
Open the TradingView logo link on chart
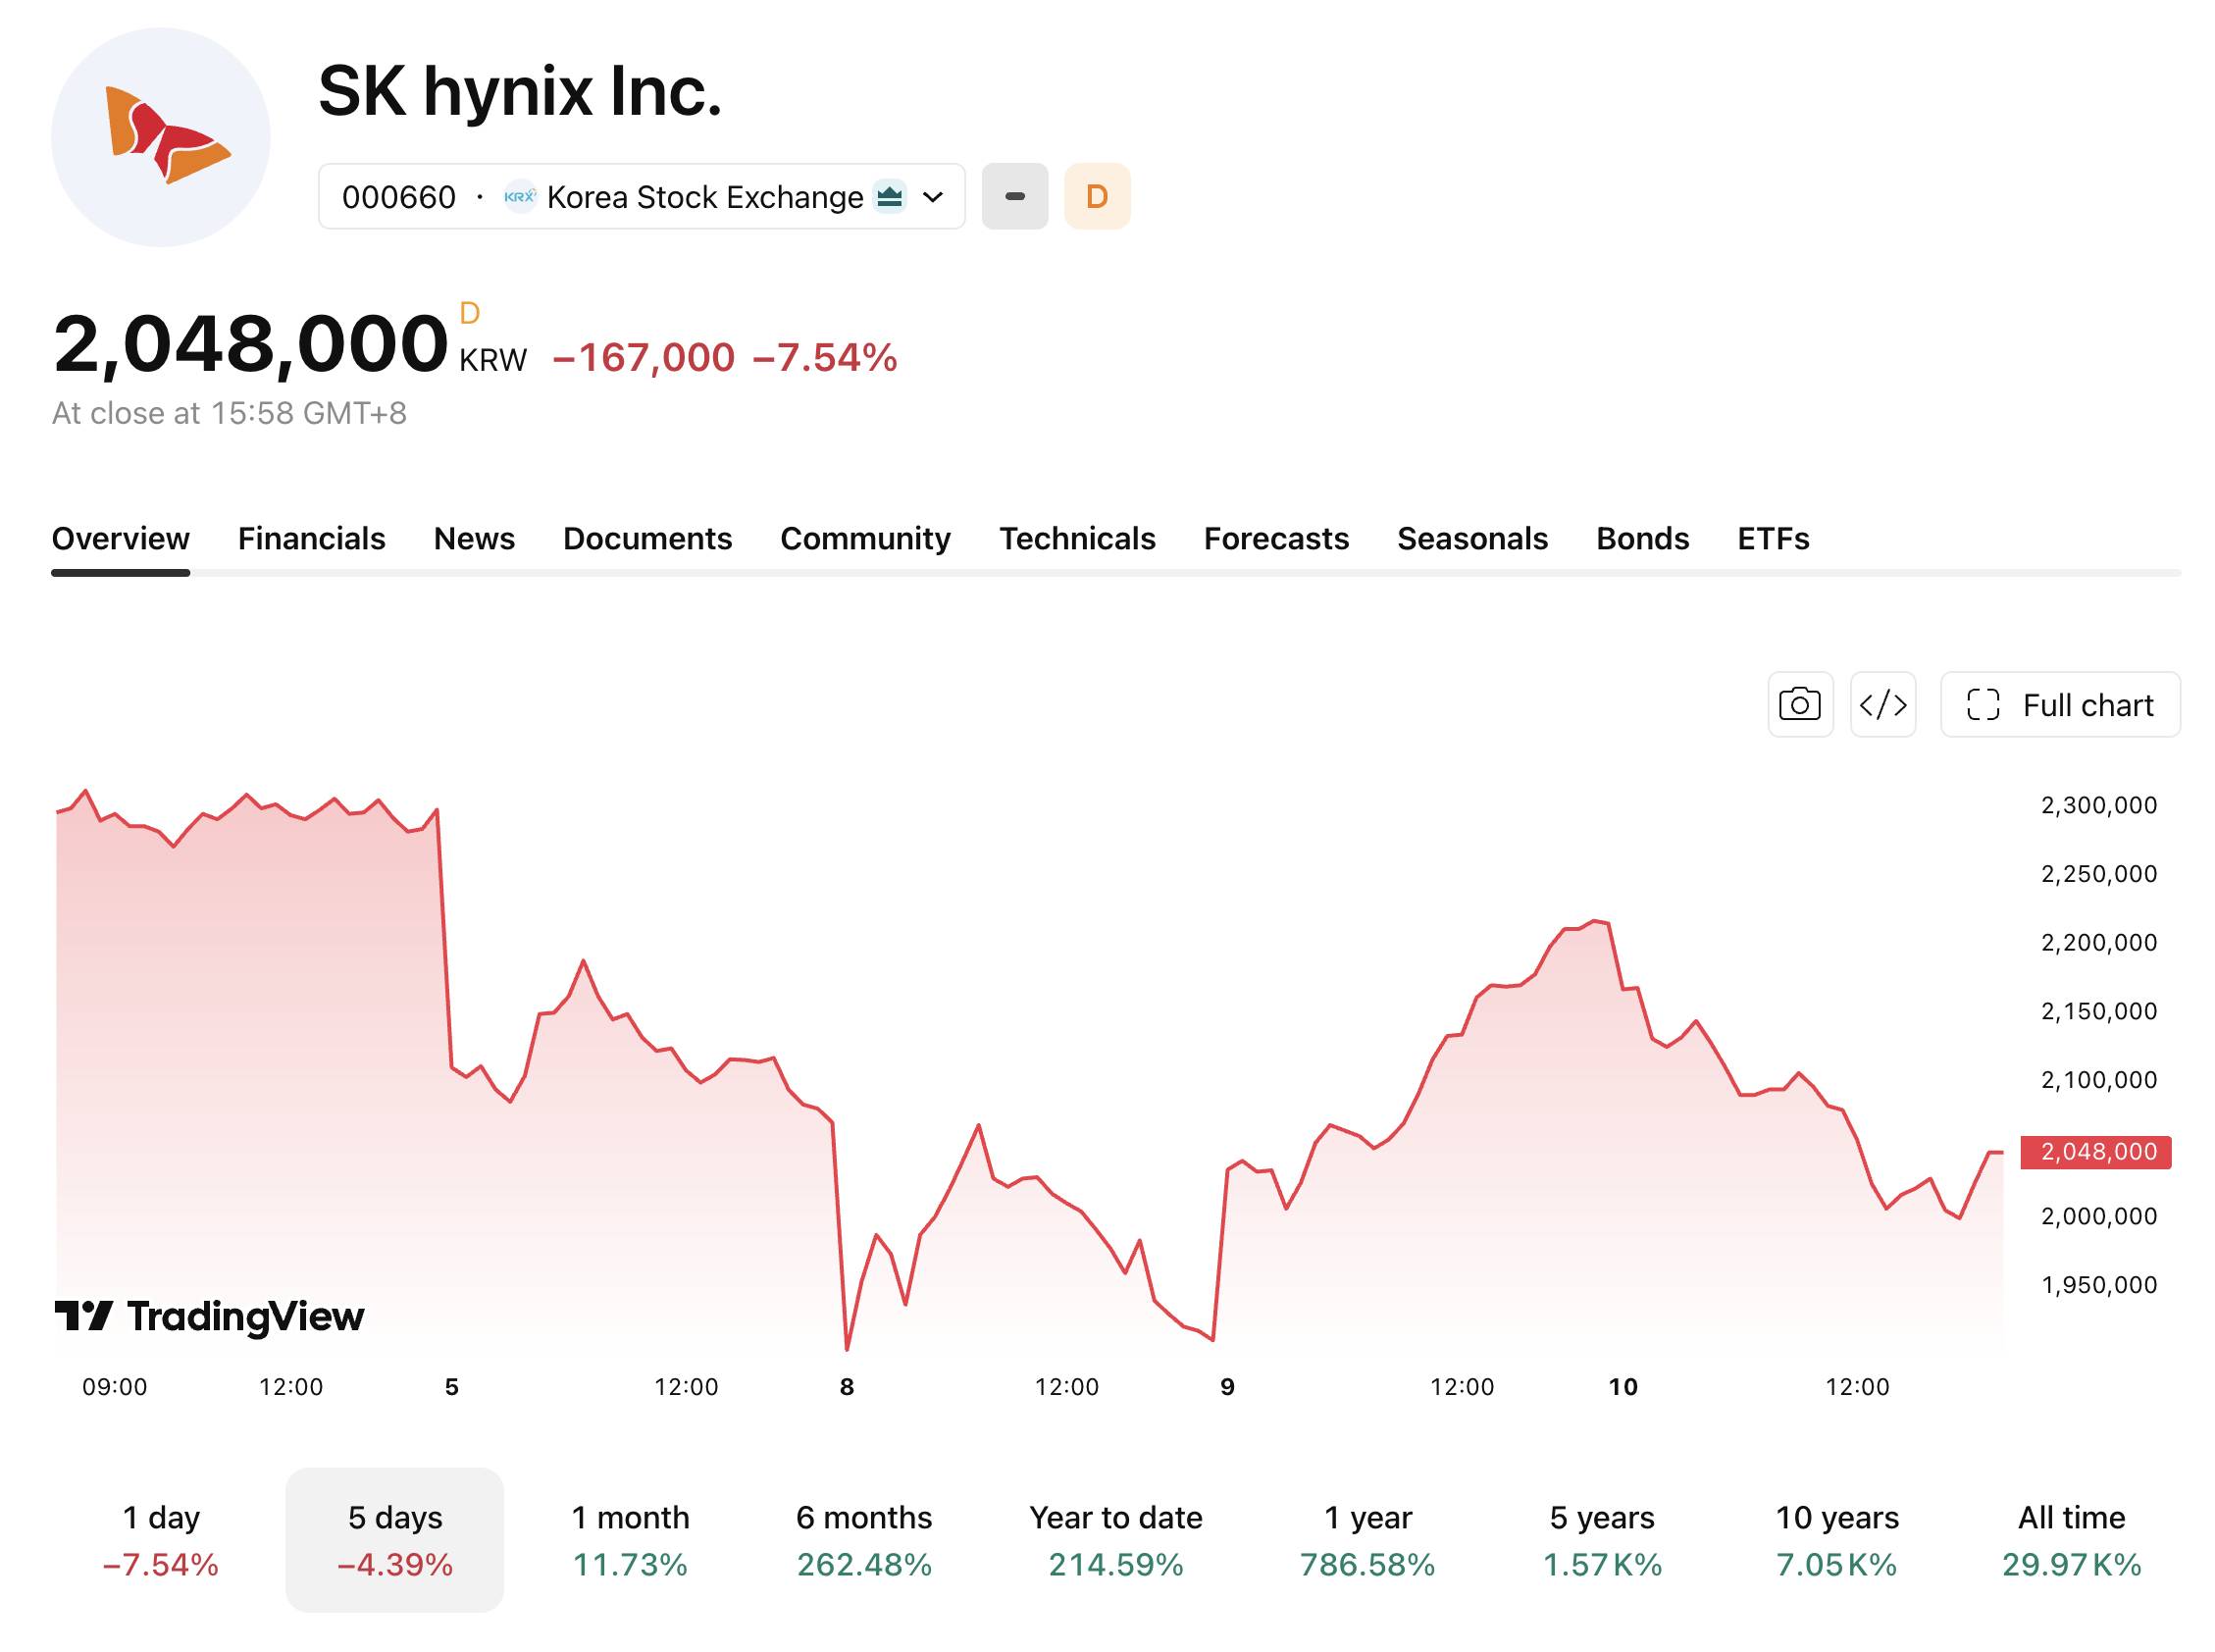tap(209, 1316)
